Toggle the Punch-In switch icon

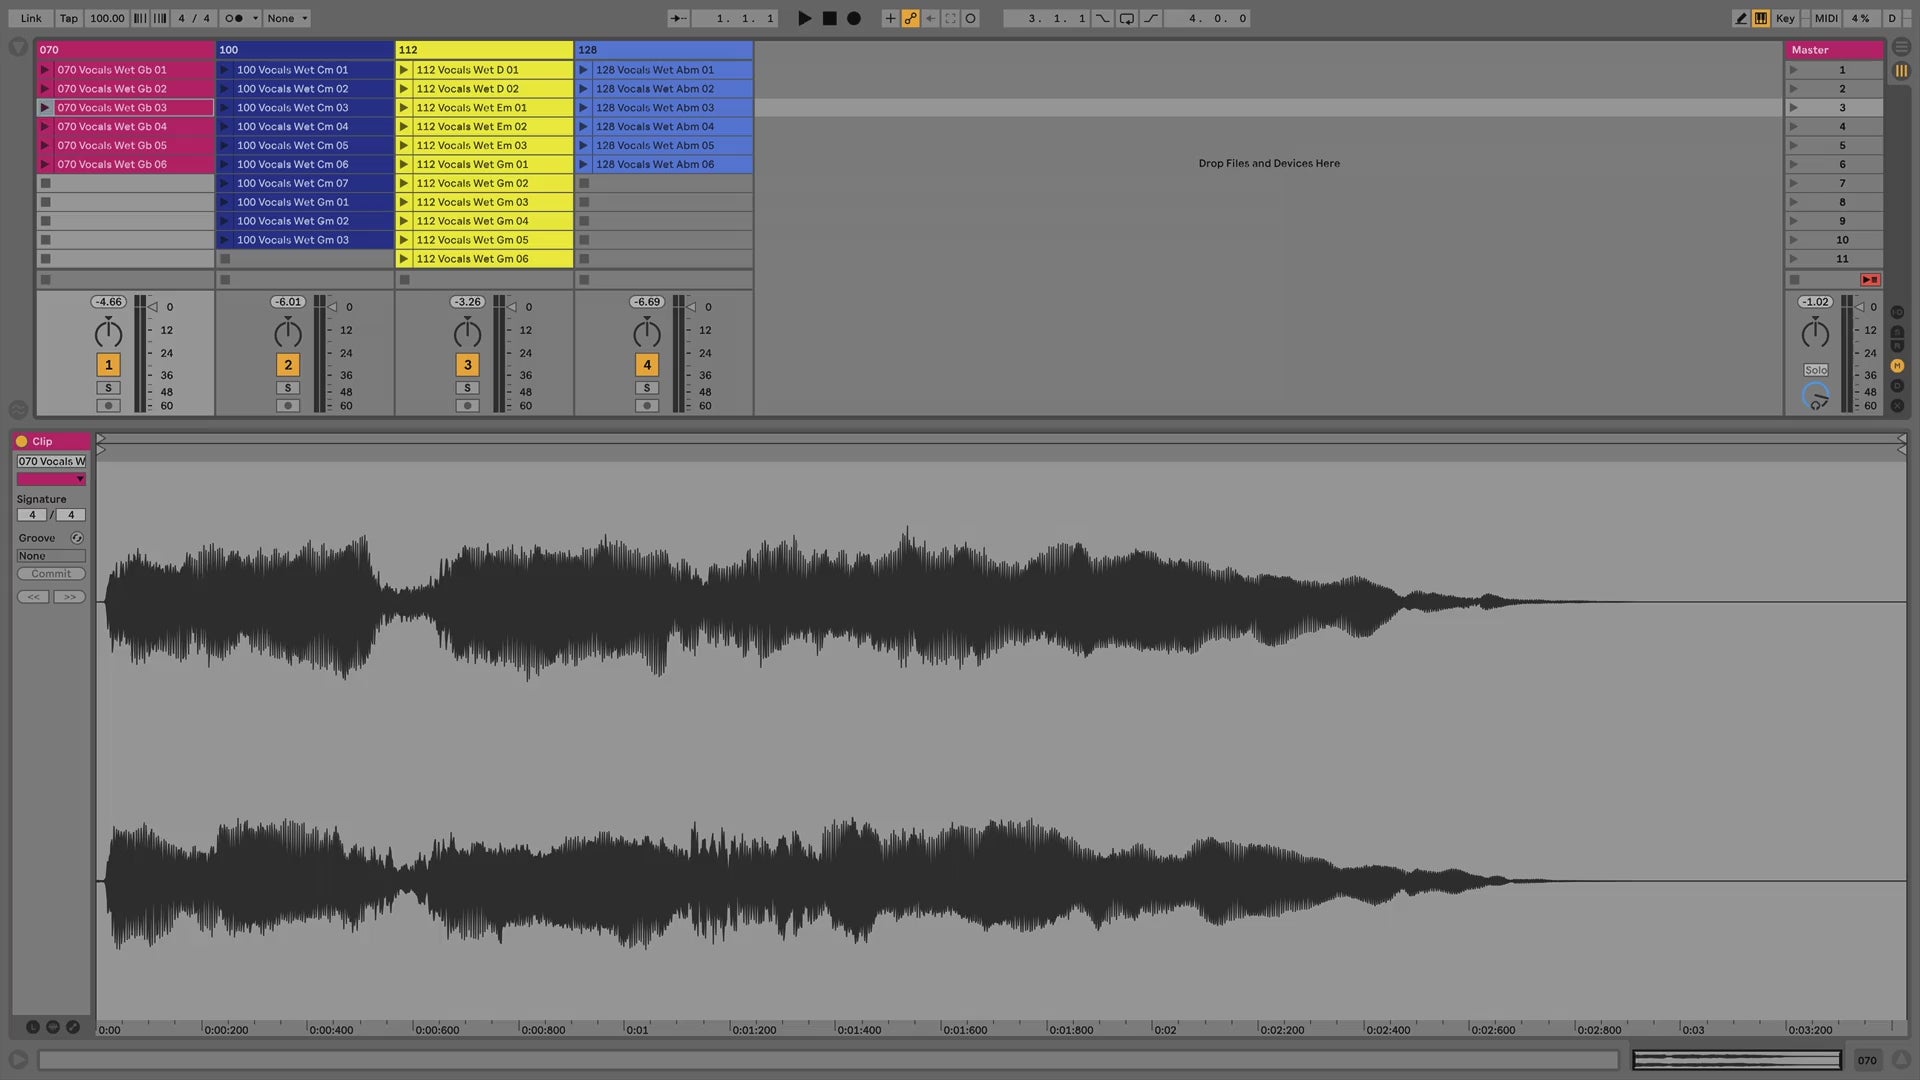[1102, 18]
